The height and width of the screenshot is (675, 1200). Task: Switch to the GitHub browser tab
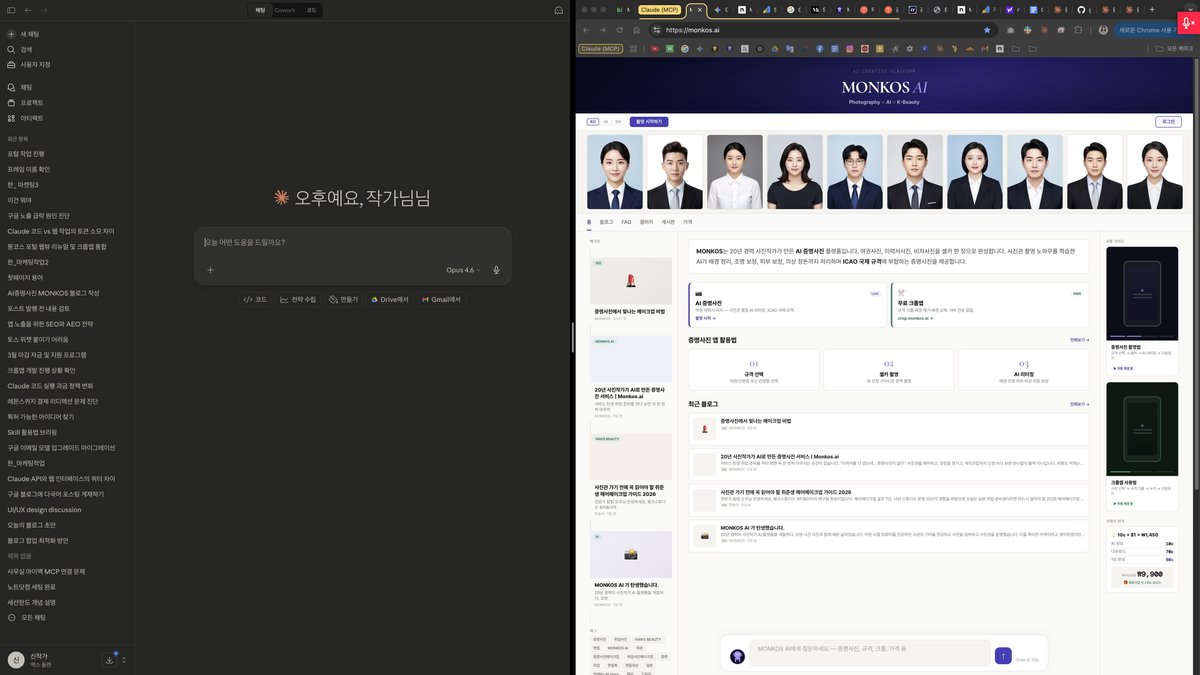(1081, 10)
